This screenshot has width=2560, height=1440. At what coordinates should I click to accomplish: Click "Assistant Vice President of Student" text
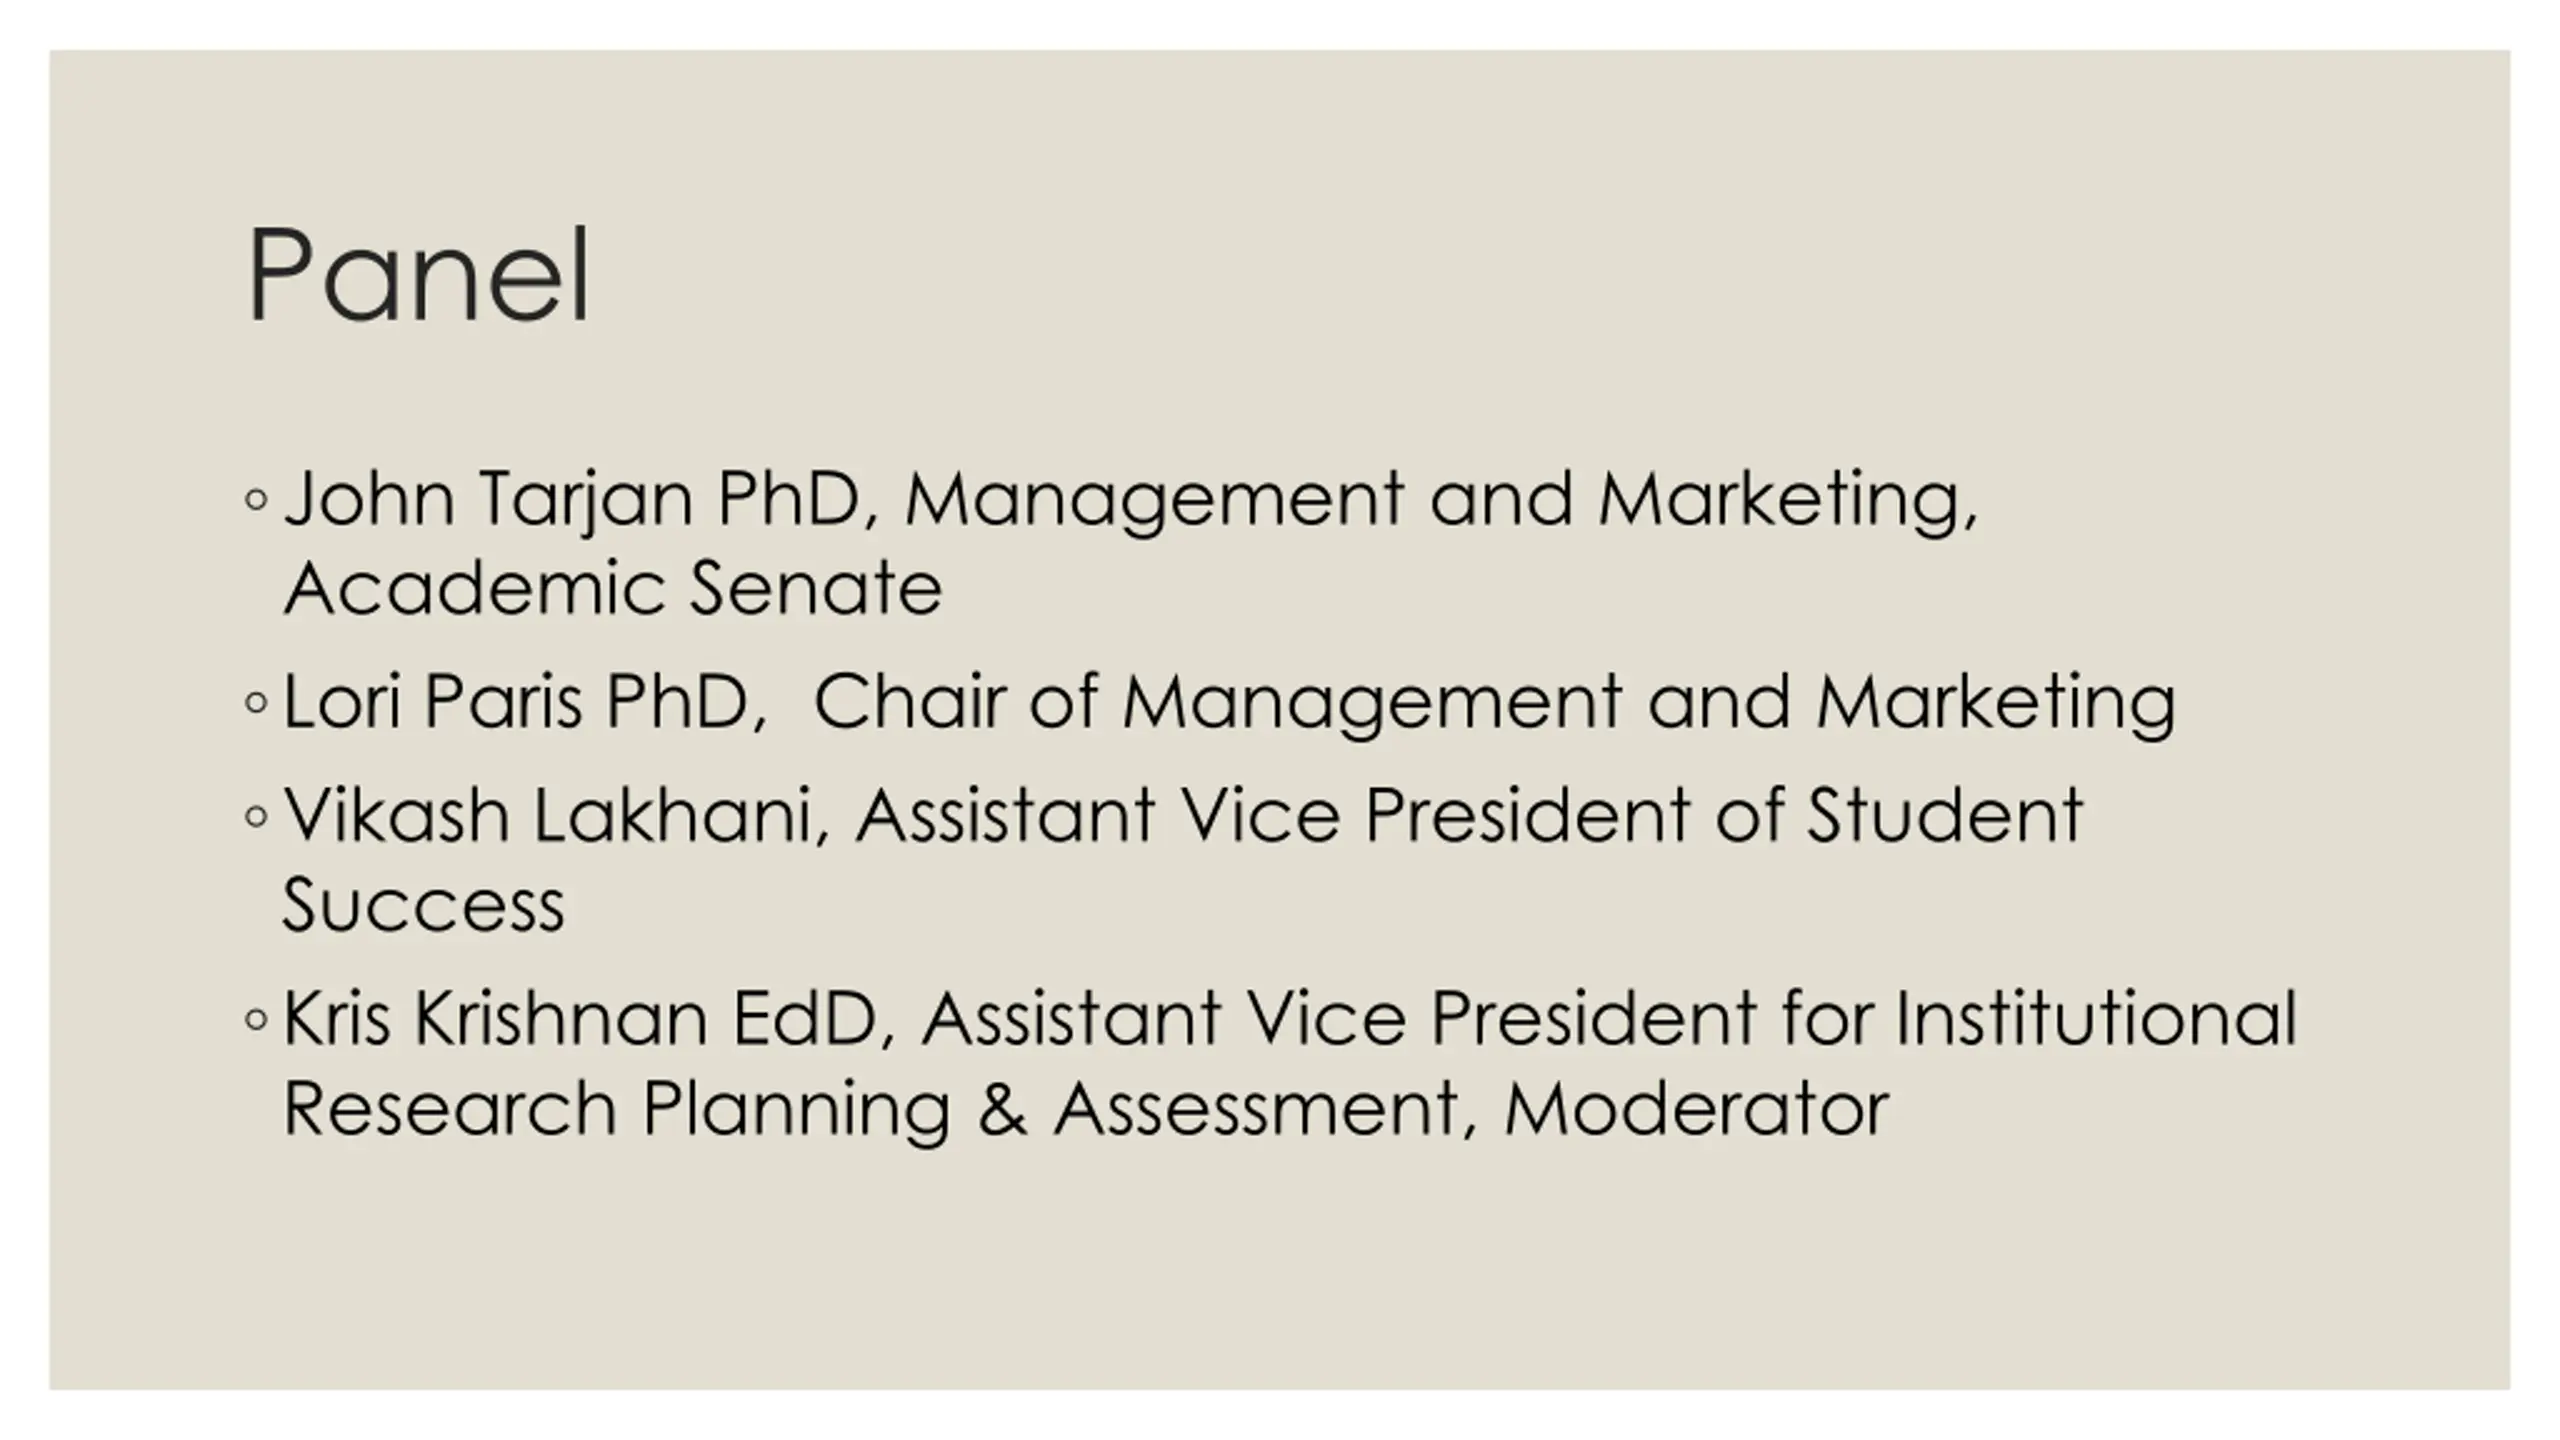1469,815
